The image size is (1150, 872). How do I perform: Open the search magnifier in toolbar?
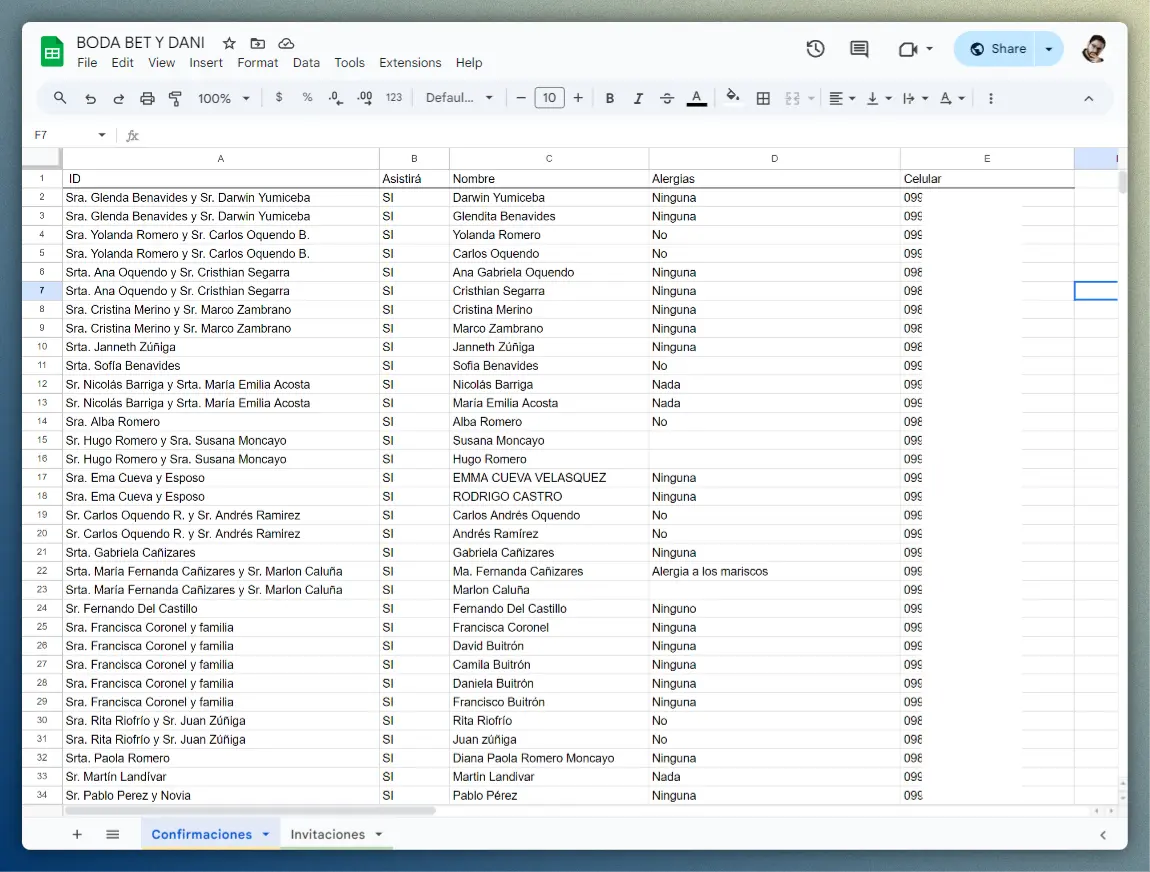[60, 98]
